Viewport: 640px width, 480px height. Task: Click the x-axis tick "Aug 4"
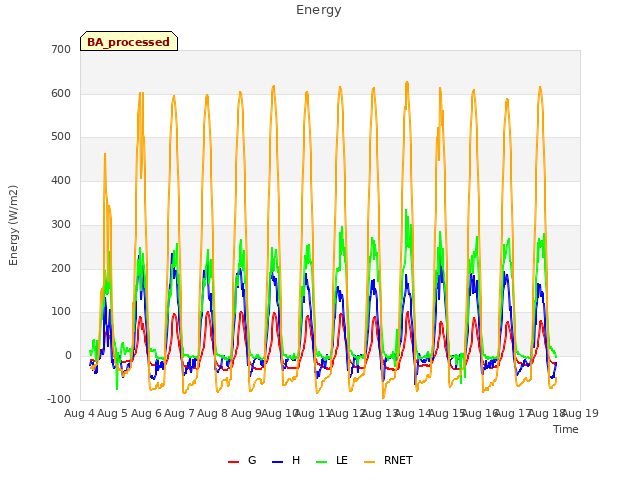pyautogui.click(x=79, y=413)
